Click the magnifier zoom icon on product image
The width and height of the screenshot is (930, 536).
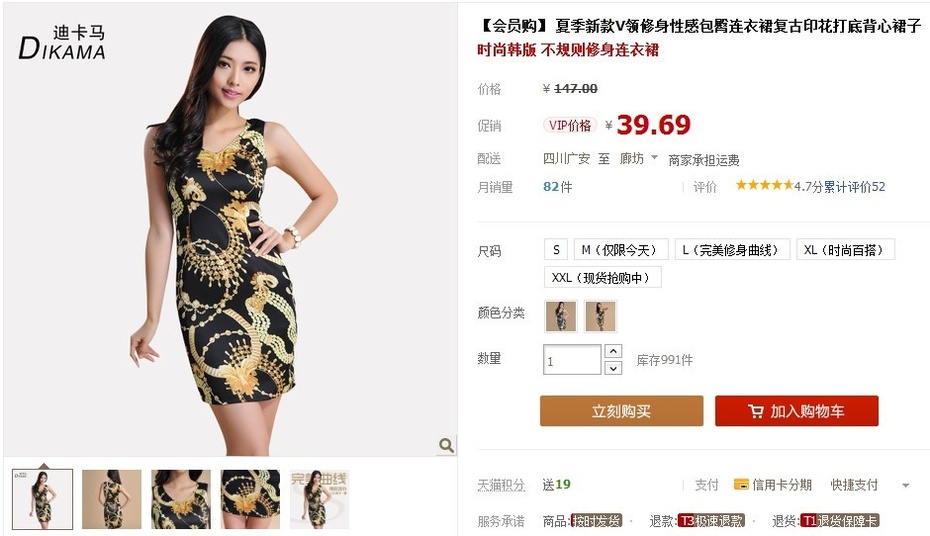[x=446, y=445]
